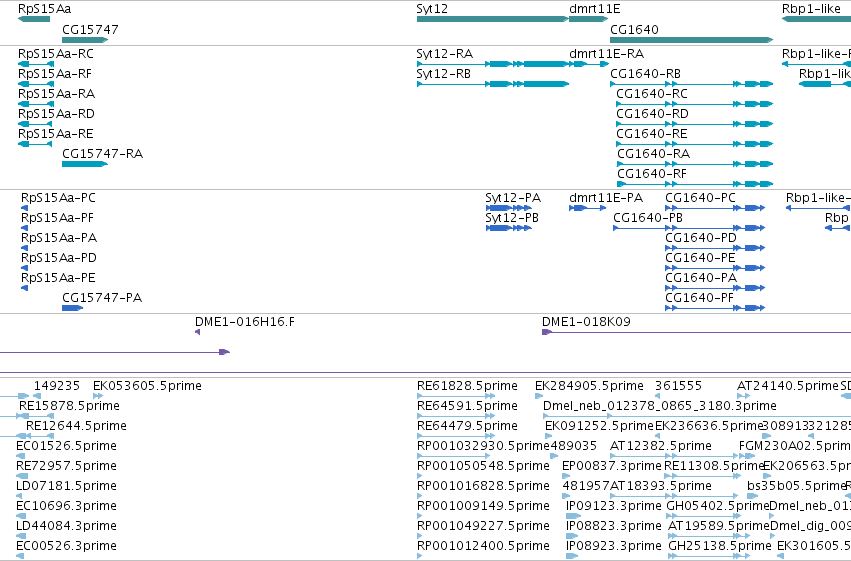Screen dimensions: 851x561
Task: Open transcript CG1640-RD
Action: (695, 124)
